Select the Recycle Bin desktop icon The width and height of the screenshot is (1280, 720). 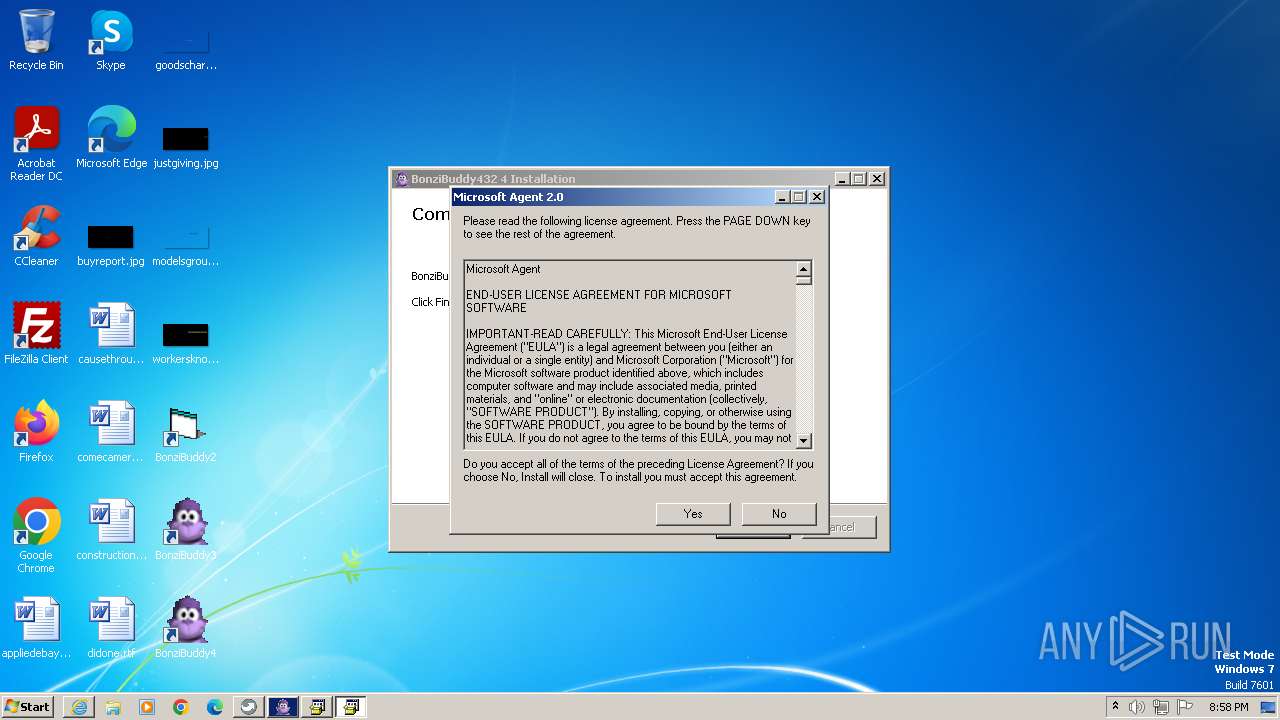pyautogui.click(x=36, y=40)
